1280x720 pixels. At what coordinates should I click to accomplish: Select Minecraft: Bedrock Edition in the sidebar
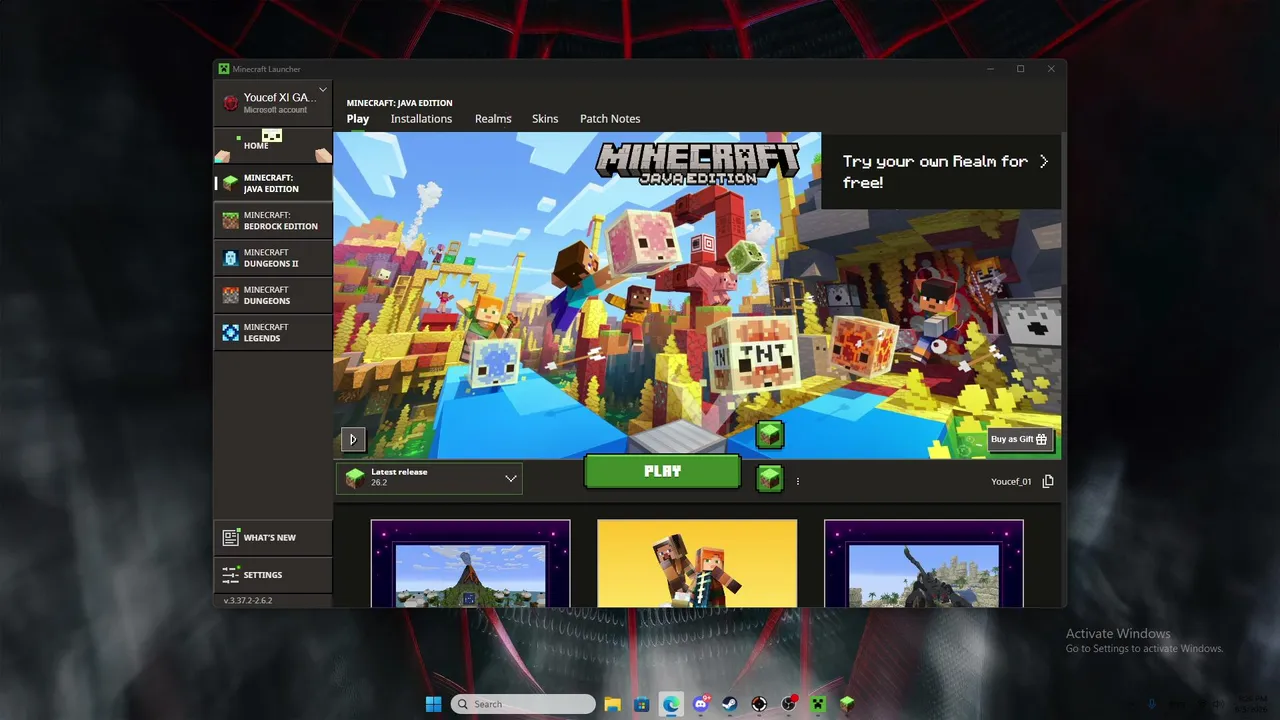(273, 220)
